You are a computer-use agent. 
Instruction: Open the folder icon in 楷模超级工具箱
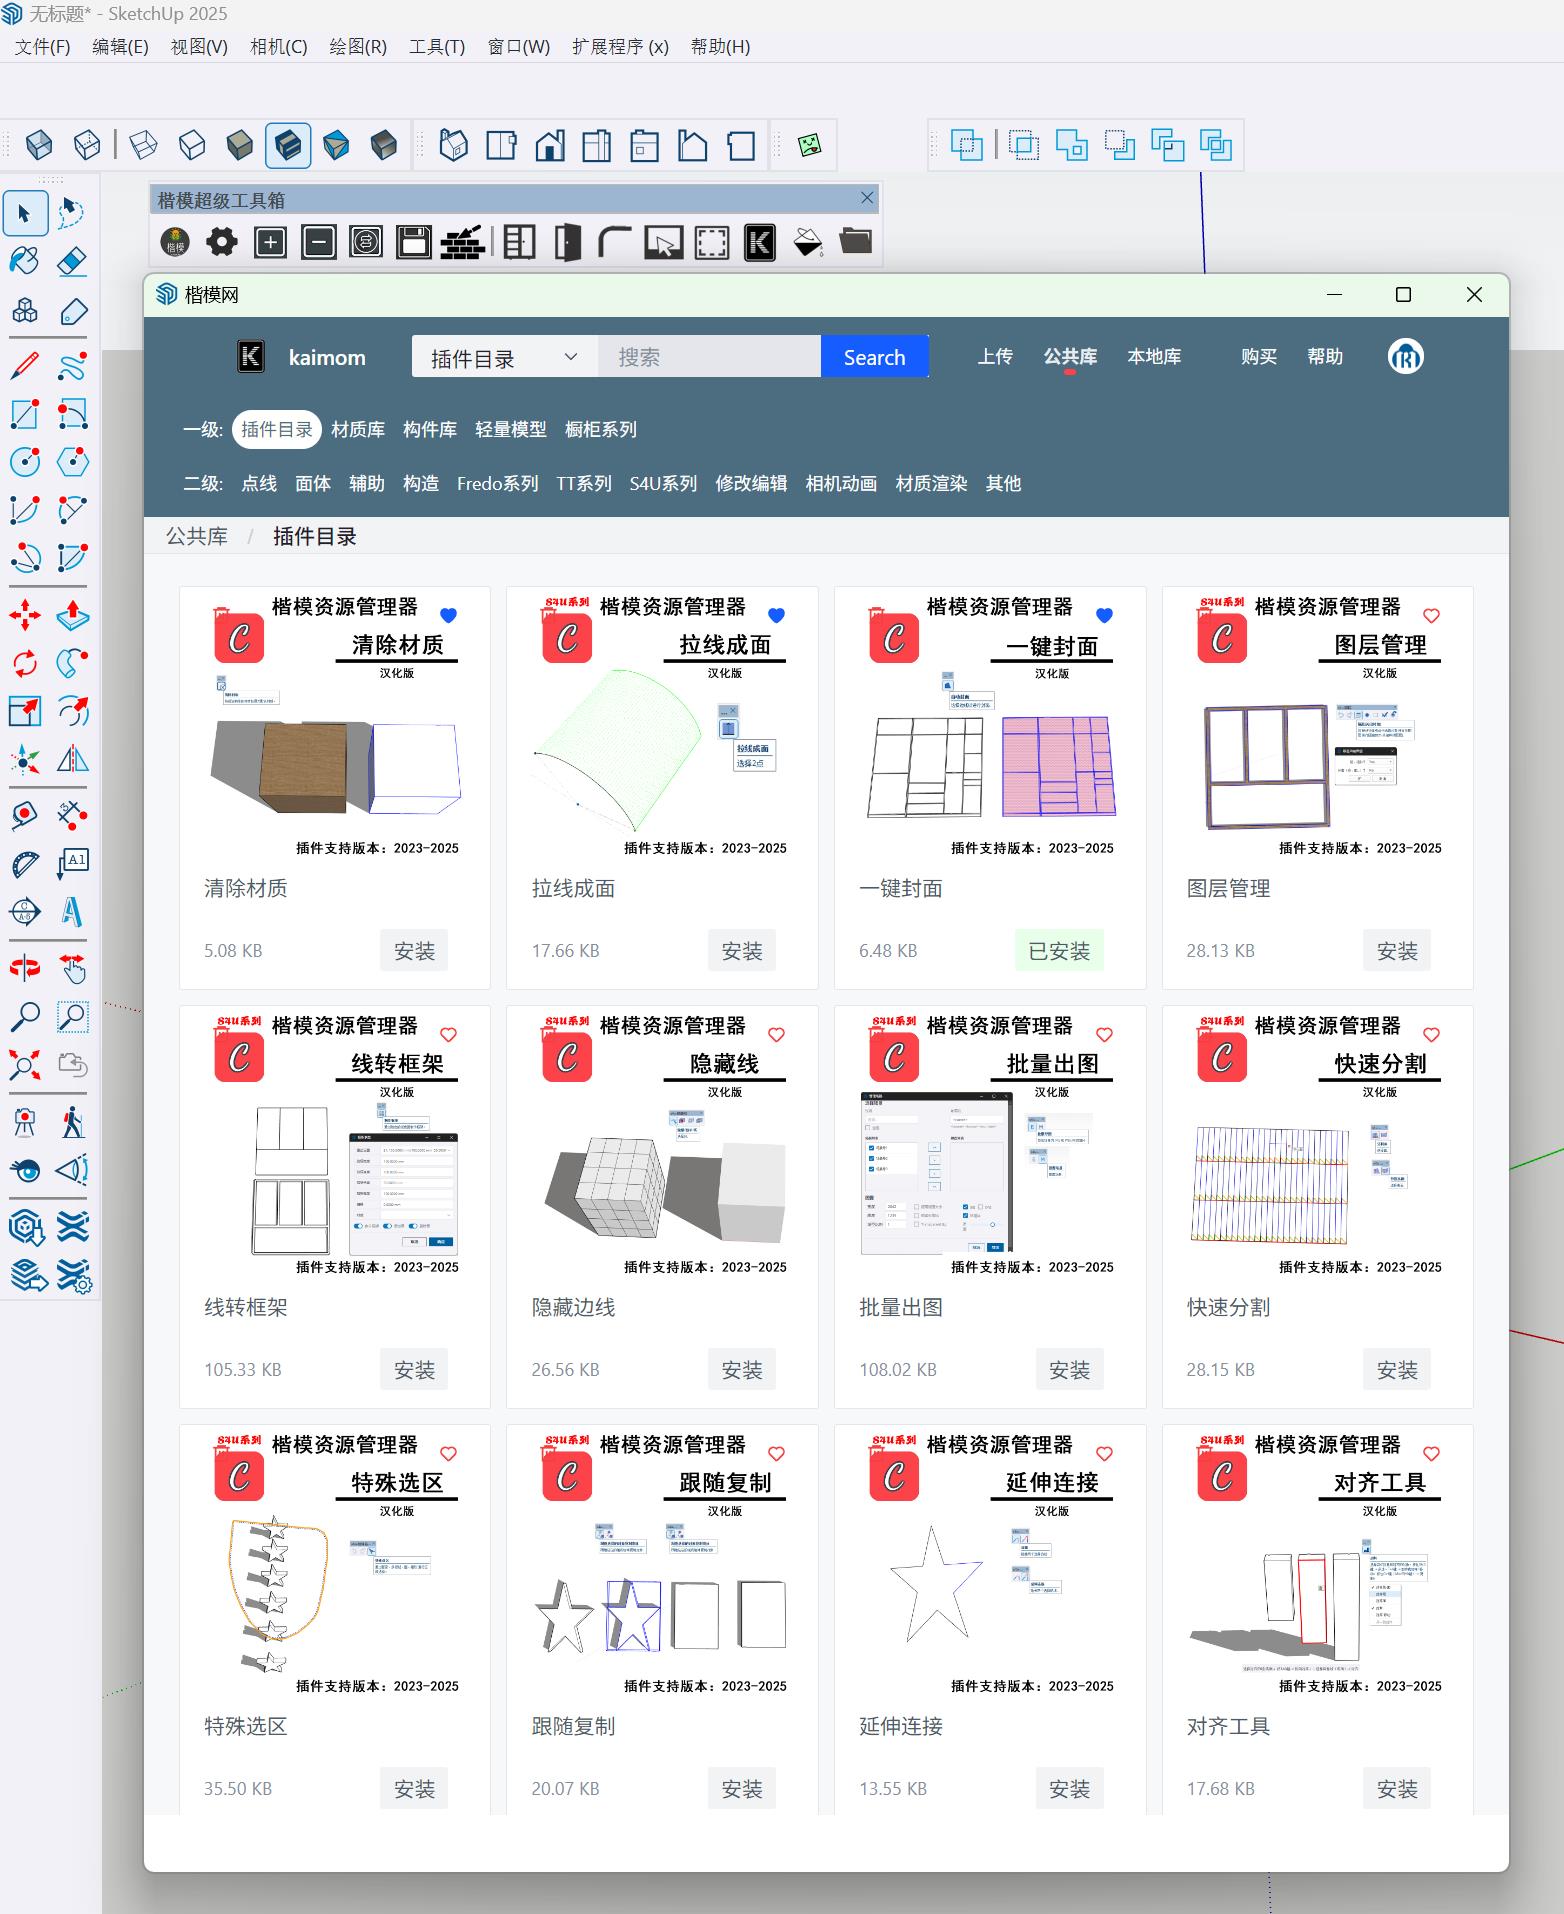coord(856,242)
